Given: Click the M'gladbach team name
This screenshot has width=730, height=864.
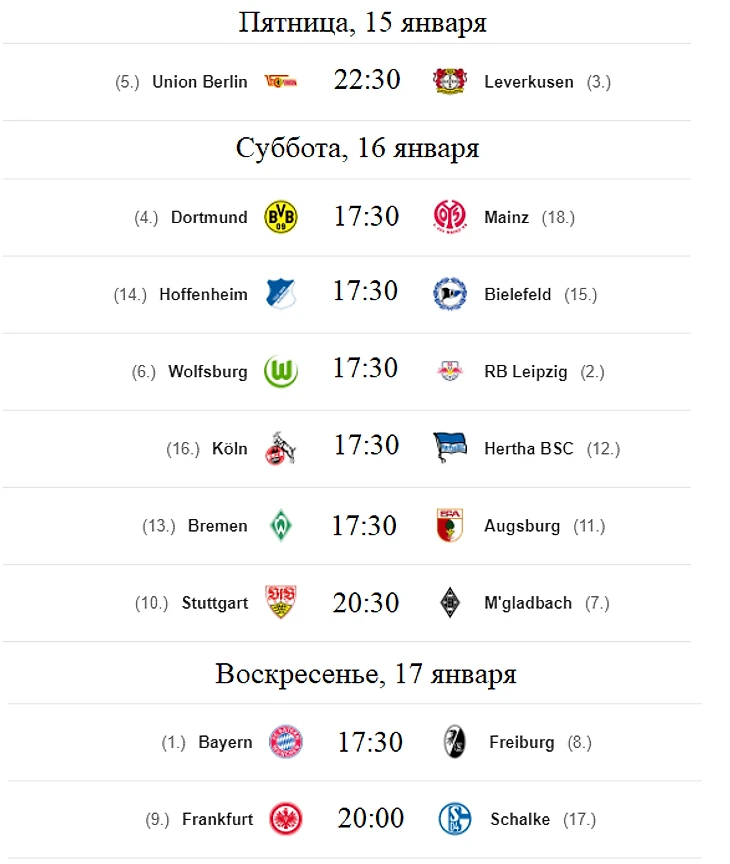Looking at the screenshot, I should click(x=528, y=602).
